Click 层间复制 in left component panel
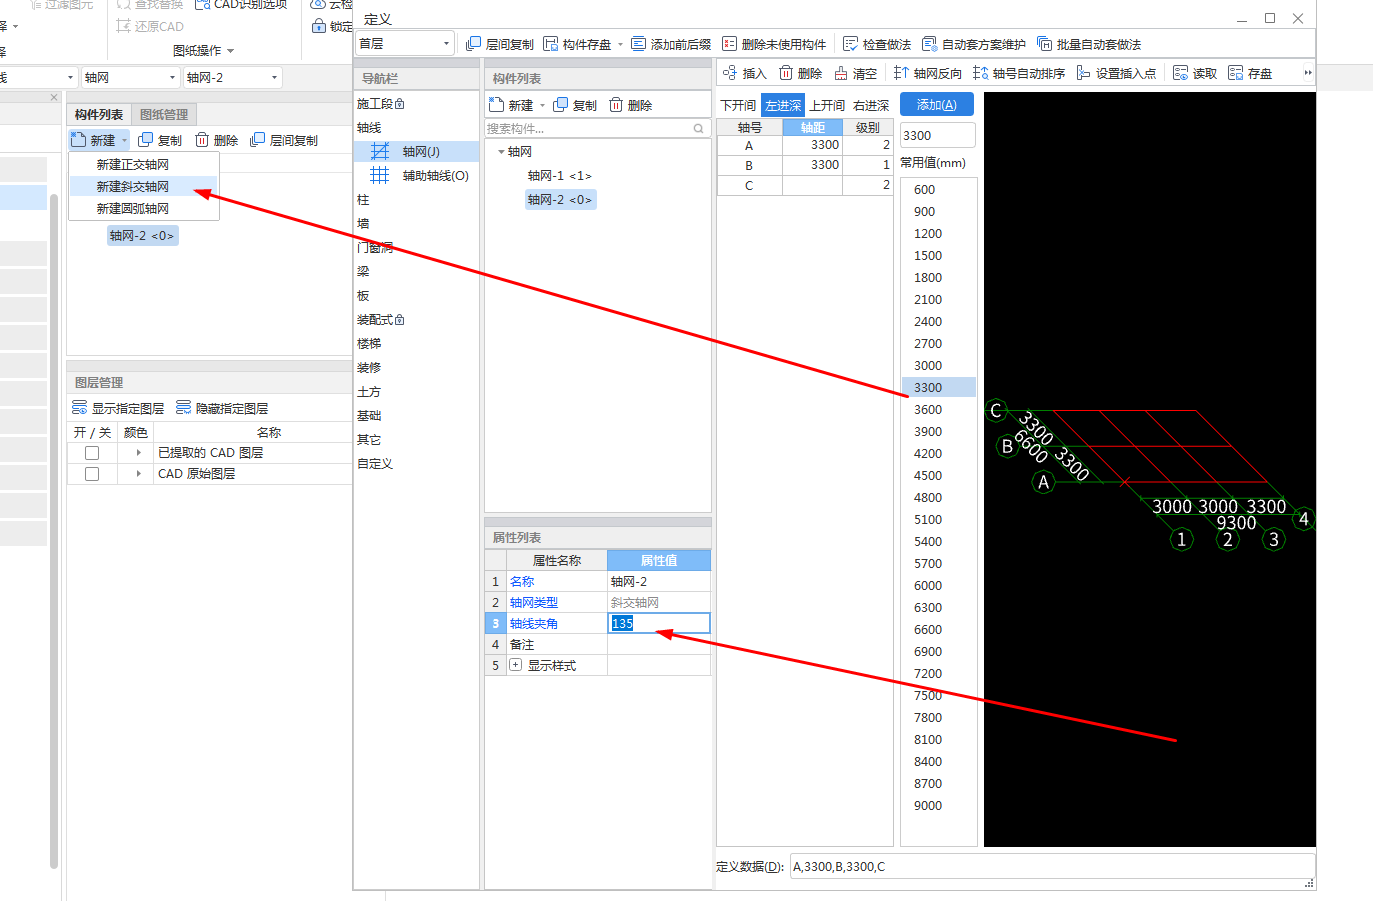The image size is (1373, 901). point(284,140)
